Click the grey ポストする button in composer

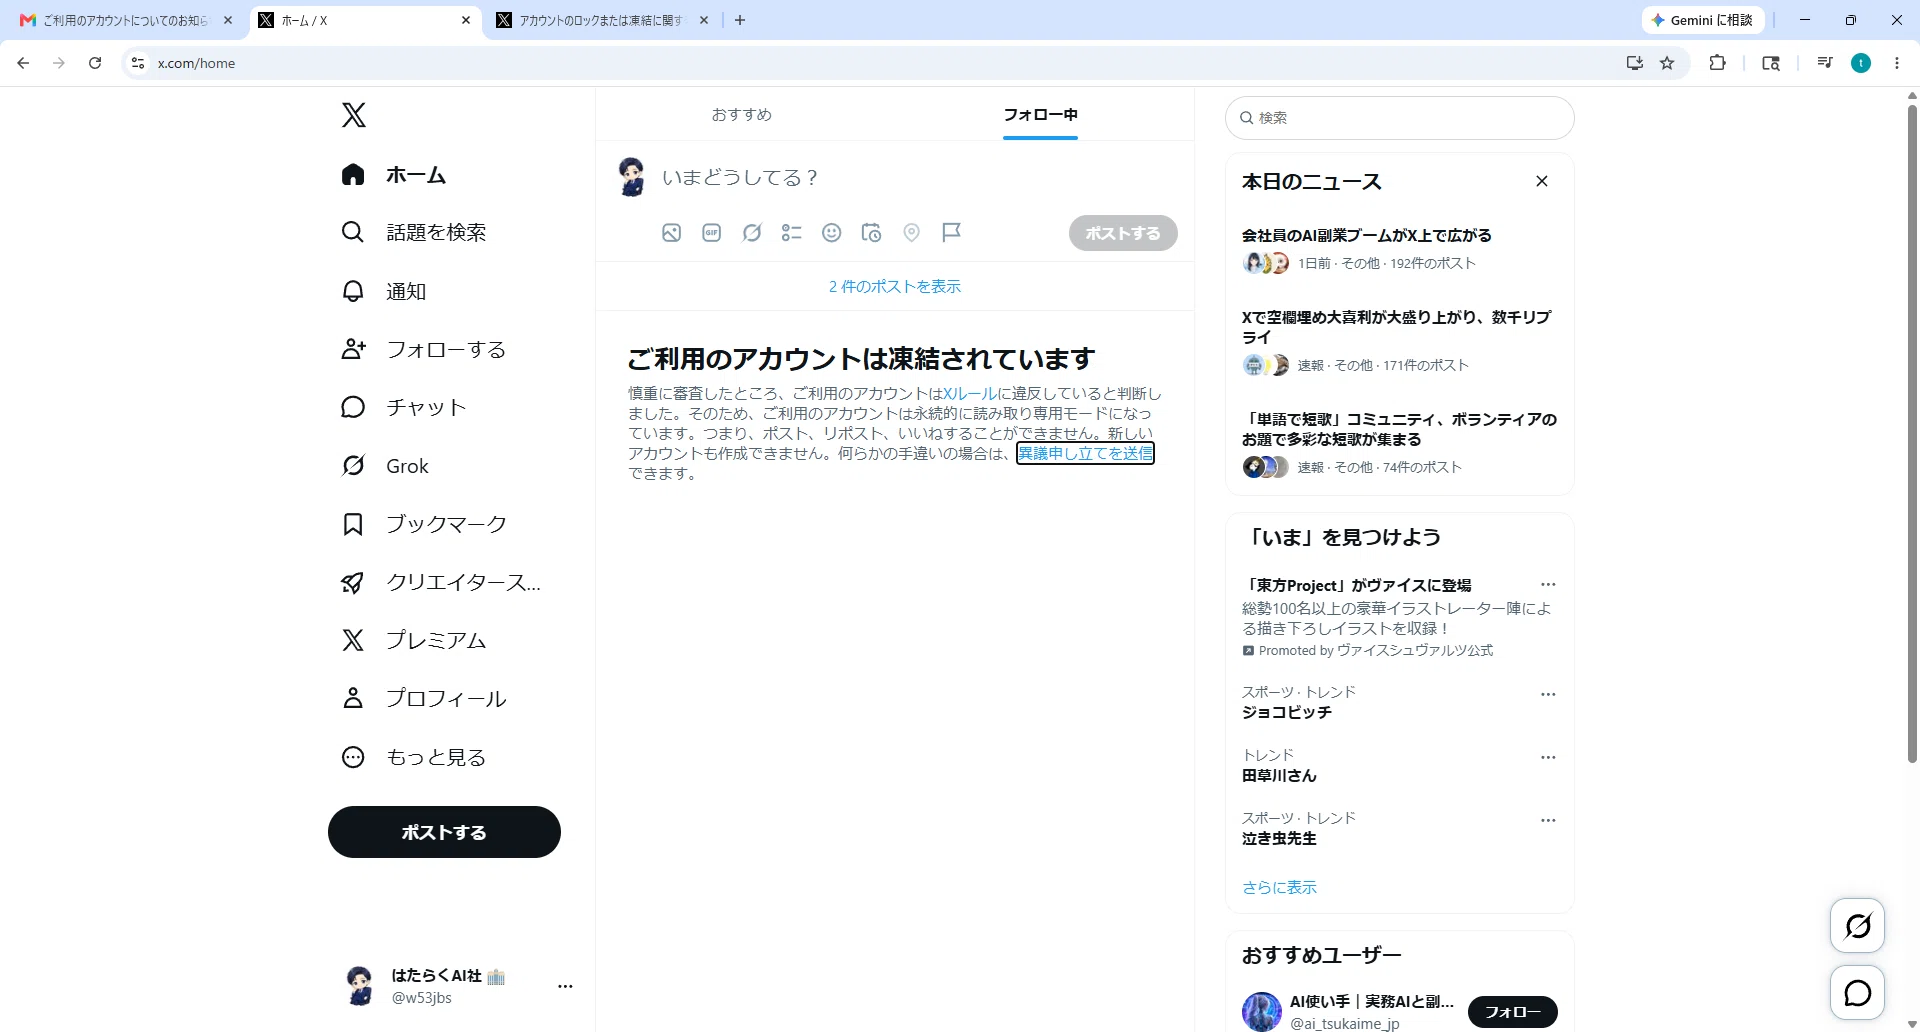pyautogui.click(x=1123, y=233)
